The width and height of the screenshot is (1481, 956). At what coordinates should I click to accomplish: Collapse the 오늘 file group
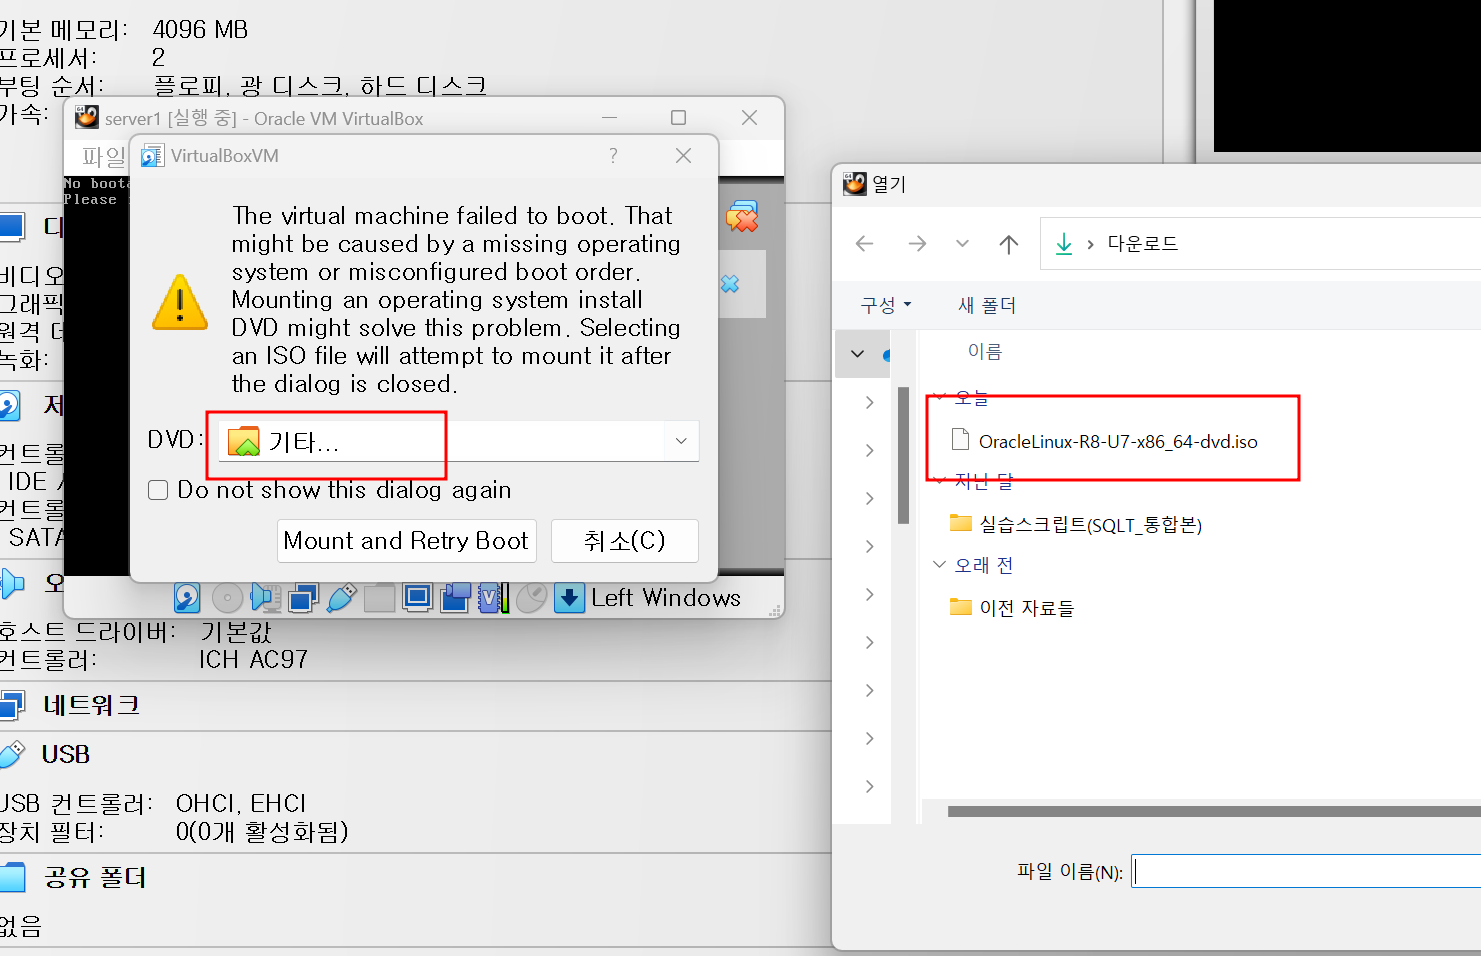coord(939,398)
